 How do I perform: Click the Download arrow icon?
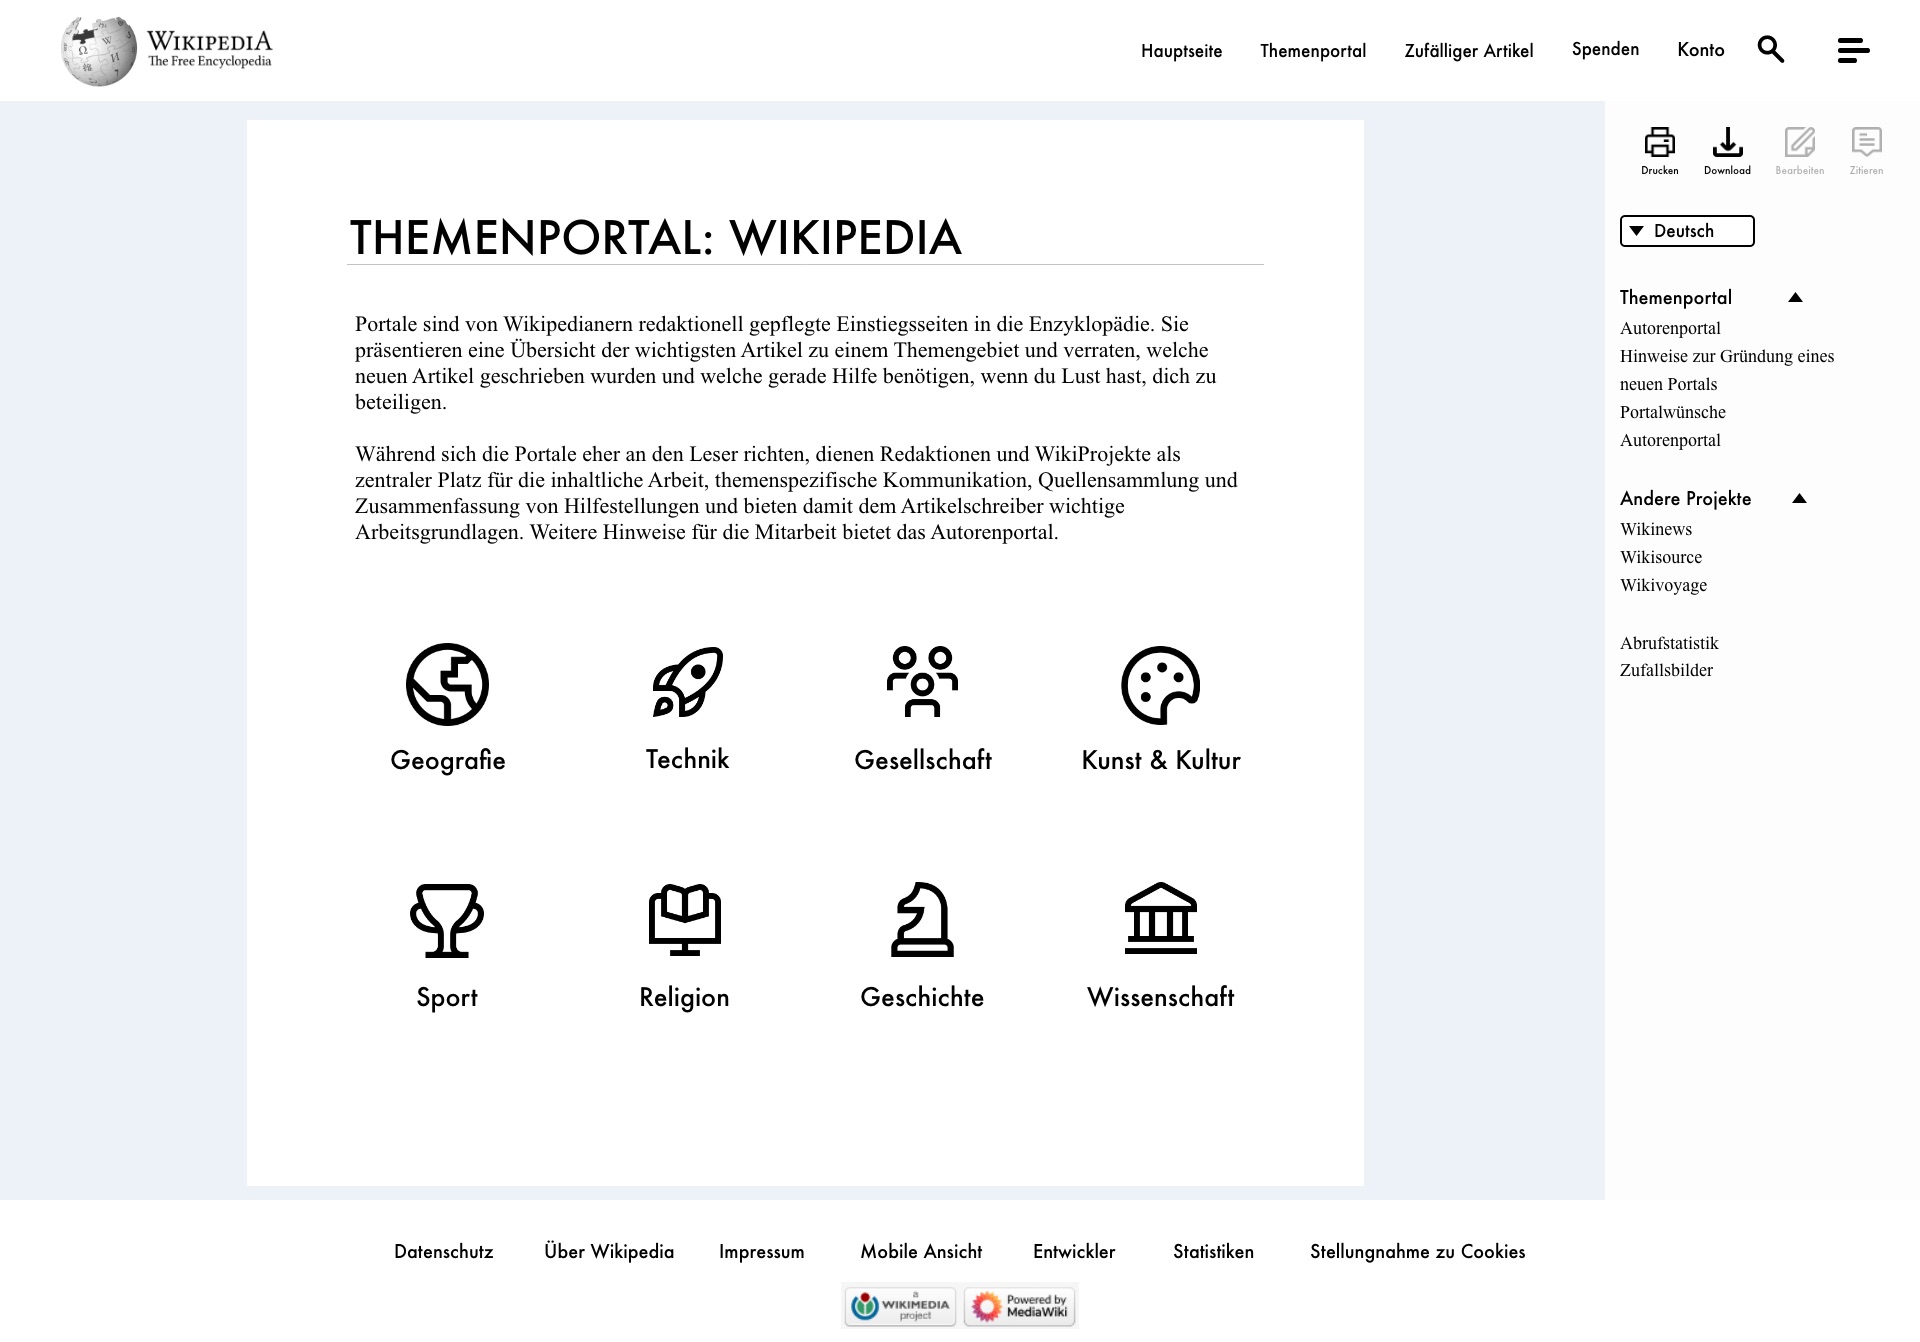pyautogui.click(x=1727, y=142)
